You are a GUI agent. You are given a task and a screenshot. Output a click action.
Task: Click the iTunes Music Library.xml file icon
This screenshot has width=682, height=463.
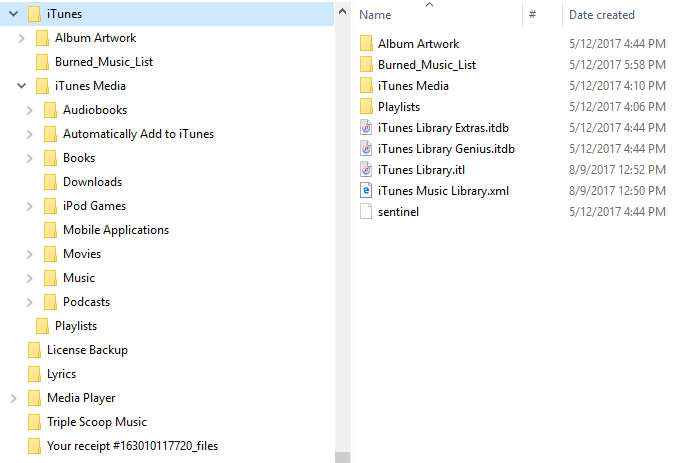[366, 190]
